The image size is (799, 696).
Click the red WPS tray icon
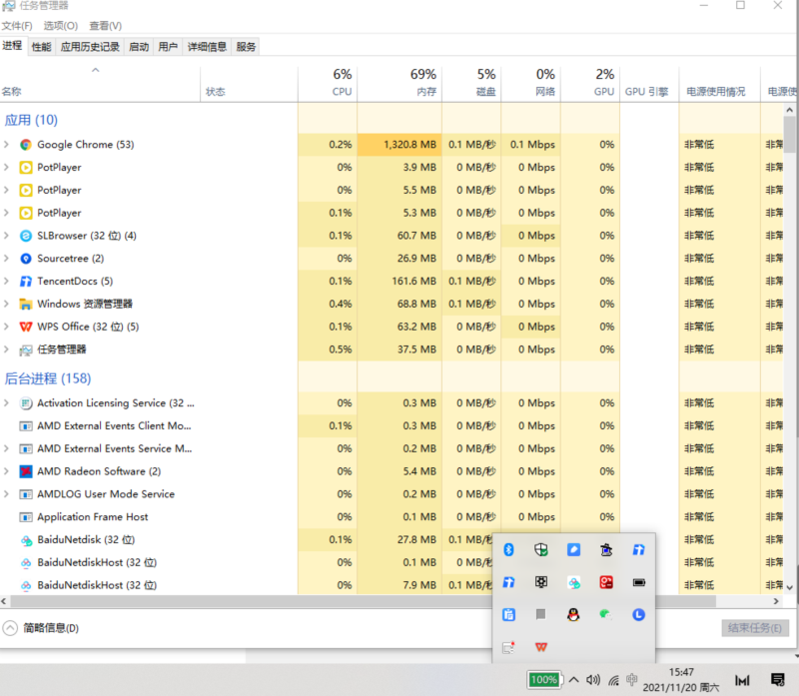(x=541, y=647)
